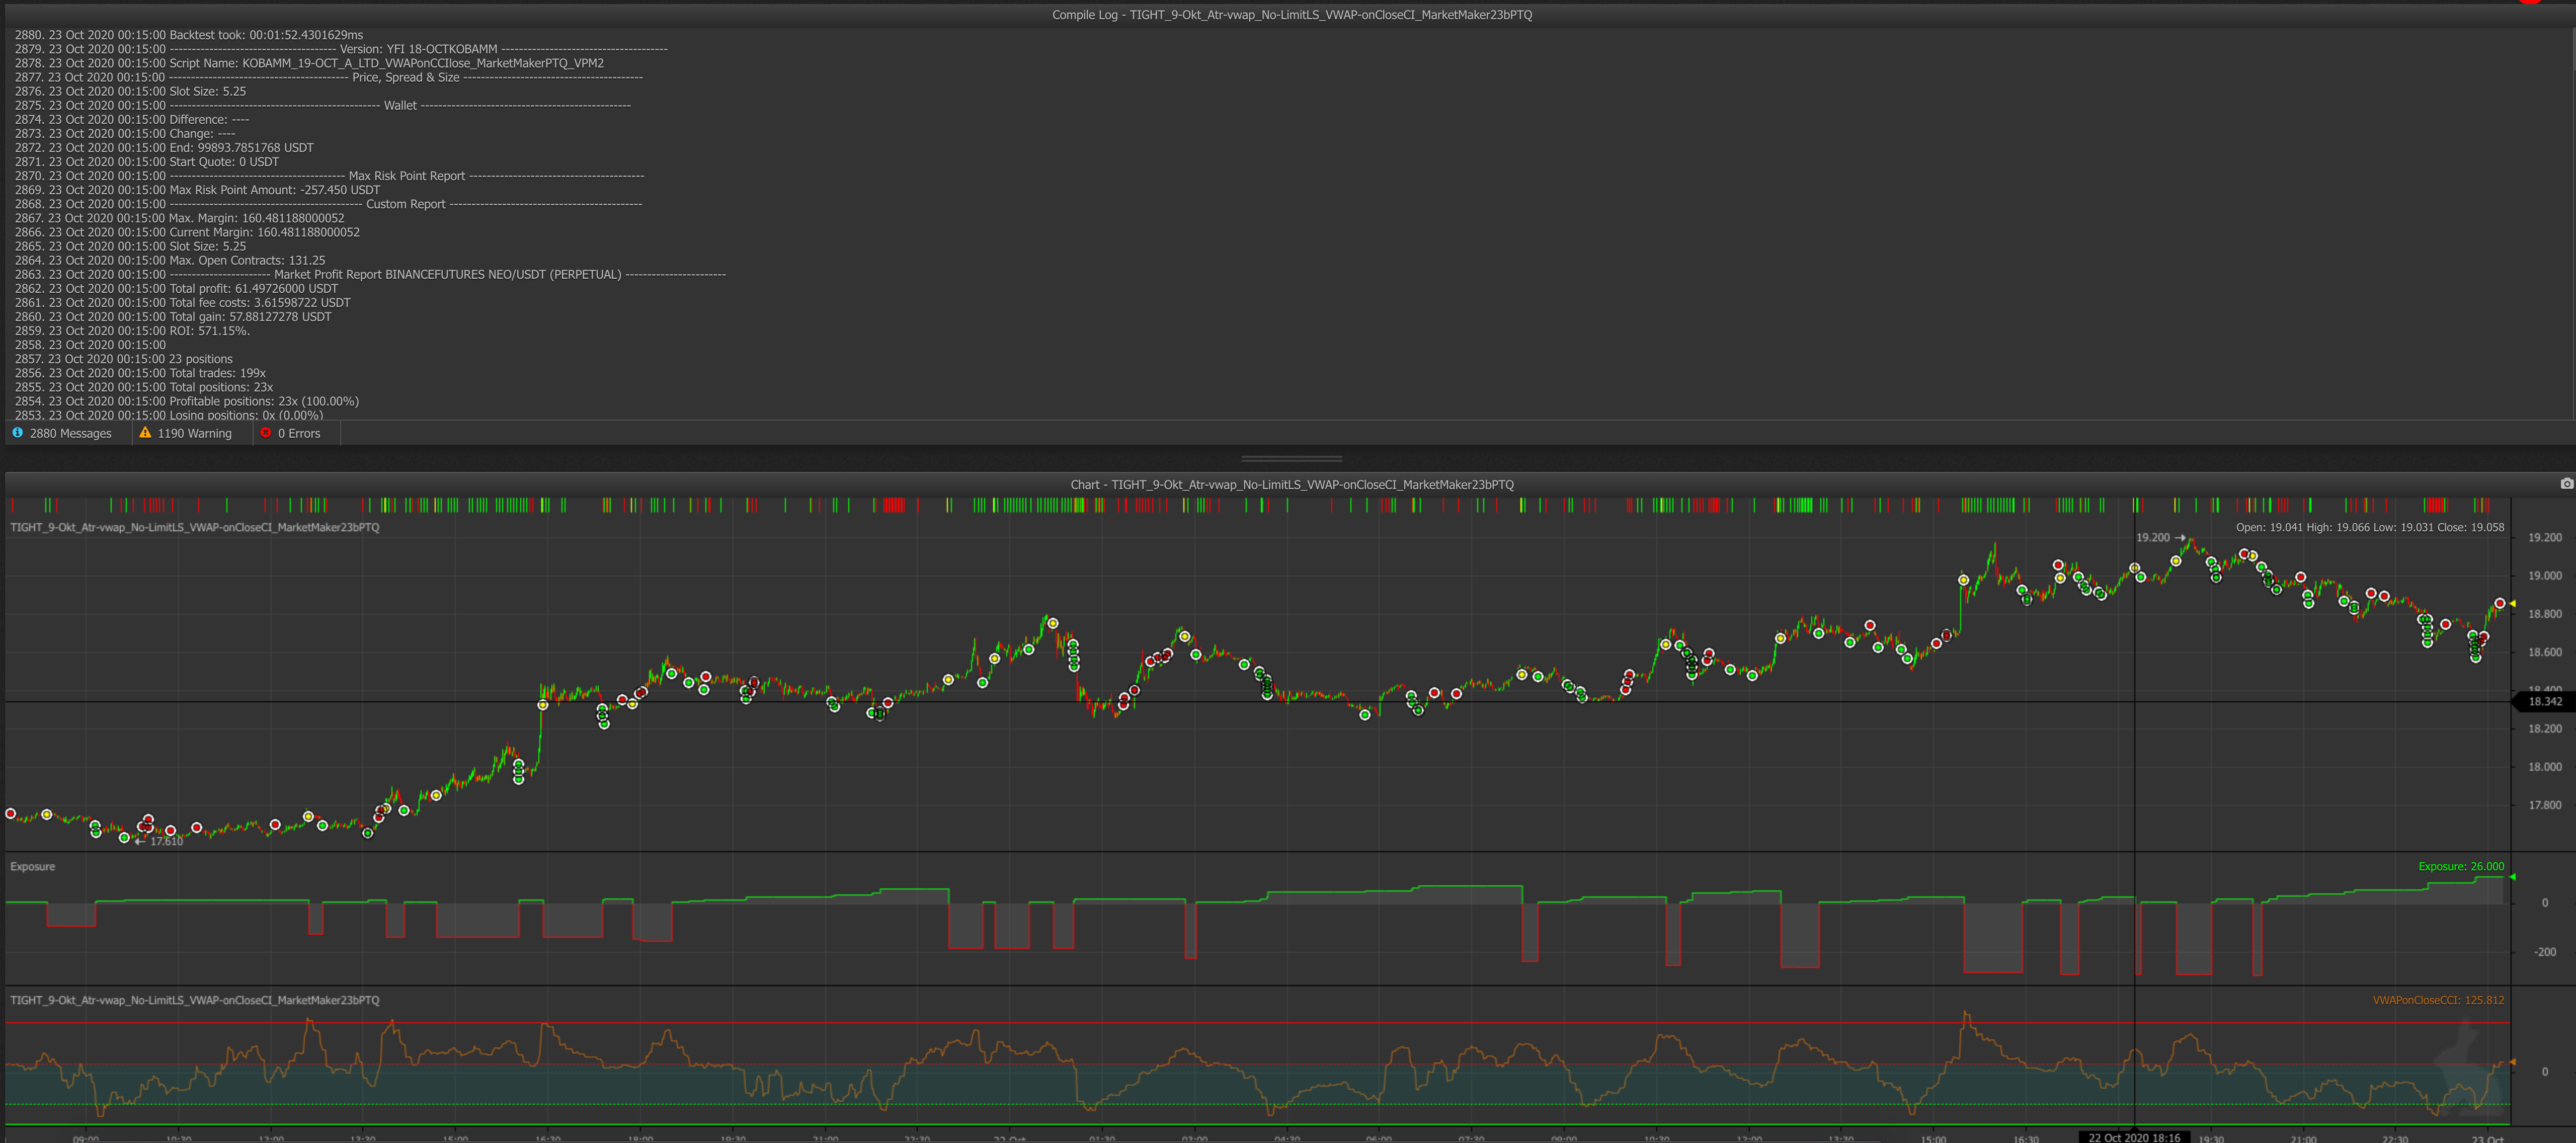This screenshot has height=1143, width=2576.
Task: Click the Custom Report header line
Action: click(328, 204)
